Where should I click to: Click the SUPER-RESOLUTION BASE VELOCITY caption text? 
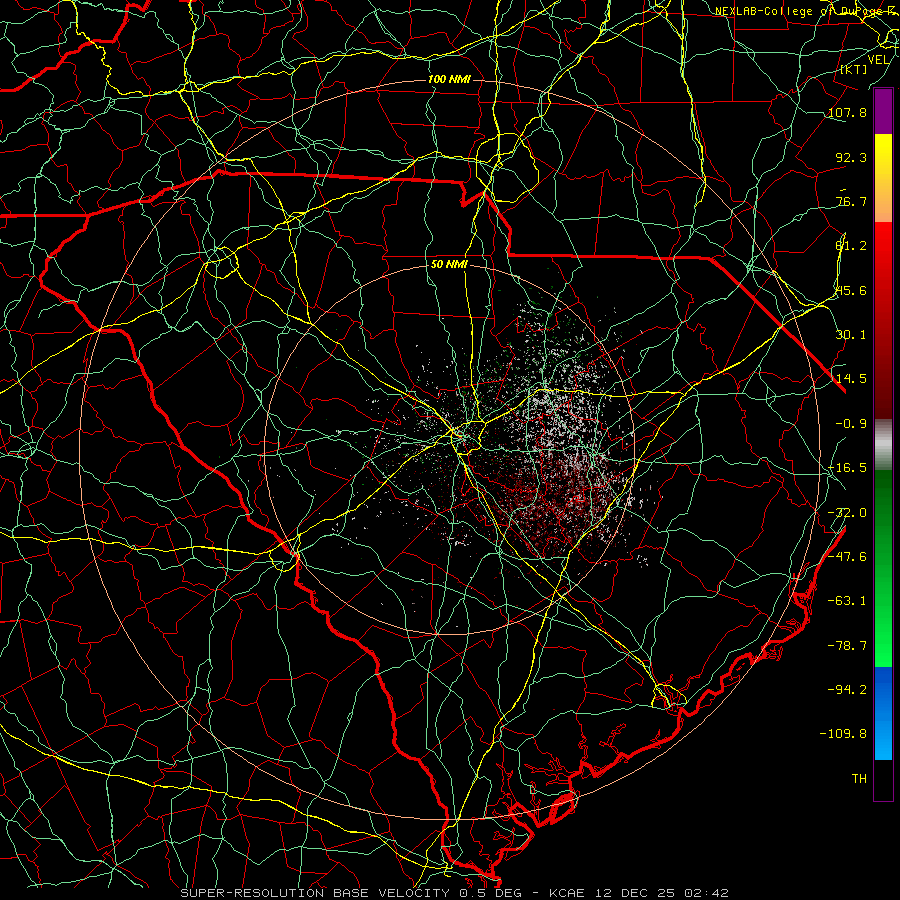click(x=315, y=893)
